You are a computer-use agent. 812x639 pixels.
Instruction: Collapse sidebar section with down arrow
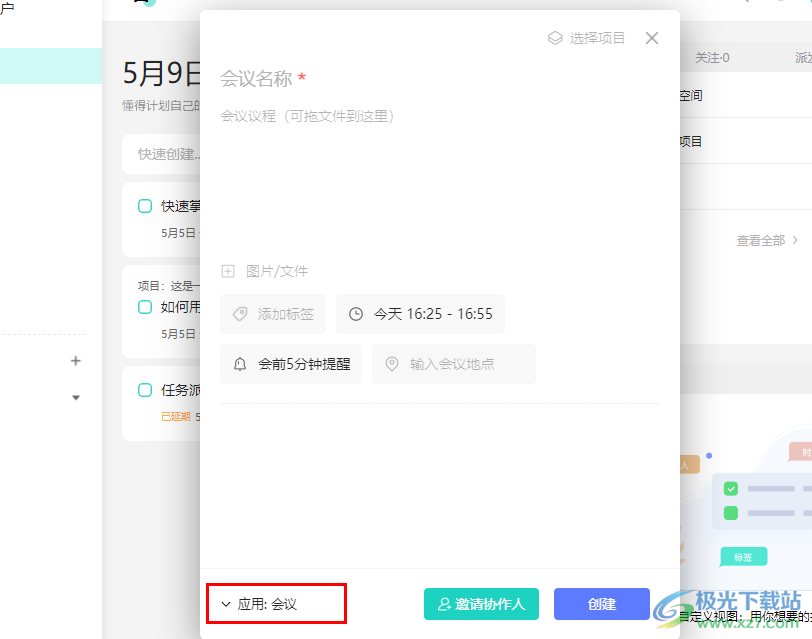click(x=75, y=397)
